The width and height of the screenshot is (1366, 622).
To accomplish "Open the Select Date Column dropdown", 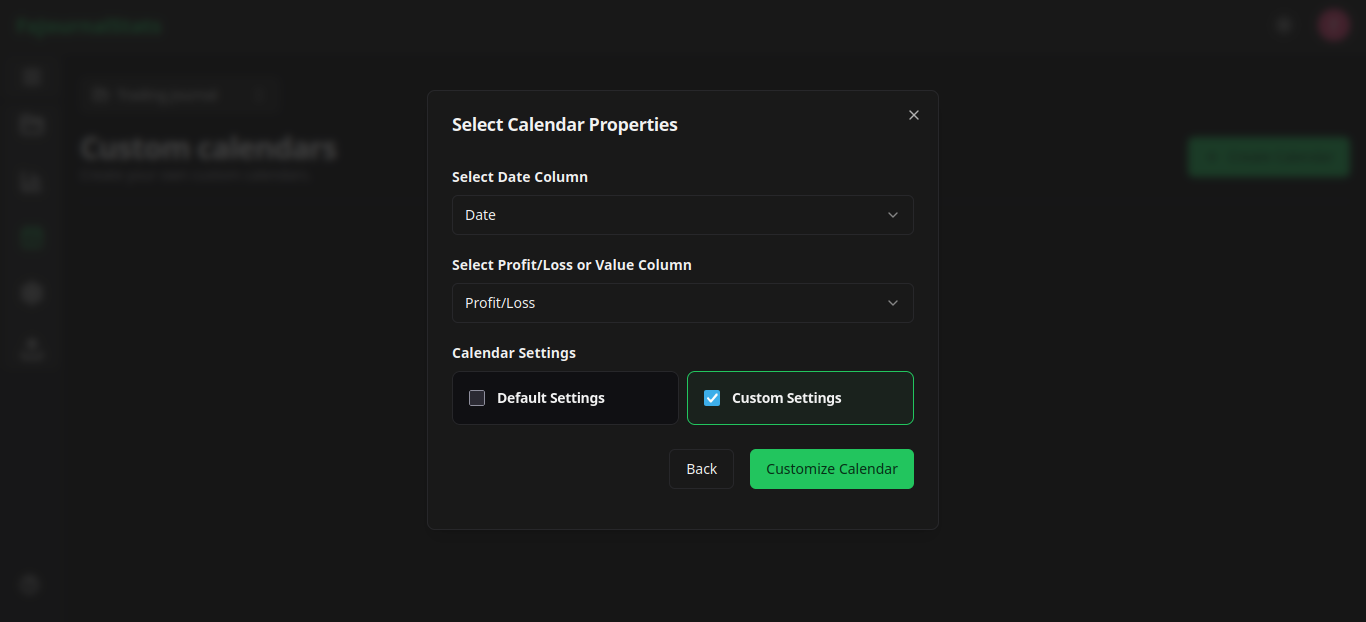I will click(x=683, y=214).
